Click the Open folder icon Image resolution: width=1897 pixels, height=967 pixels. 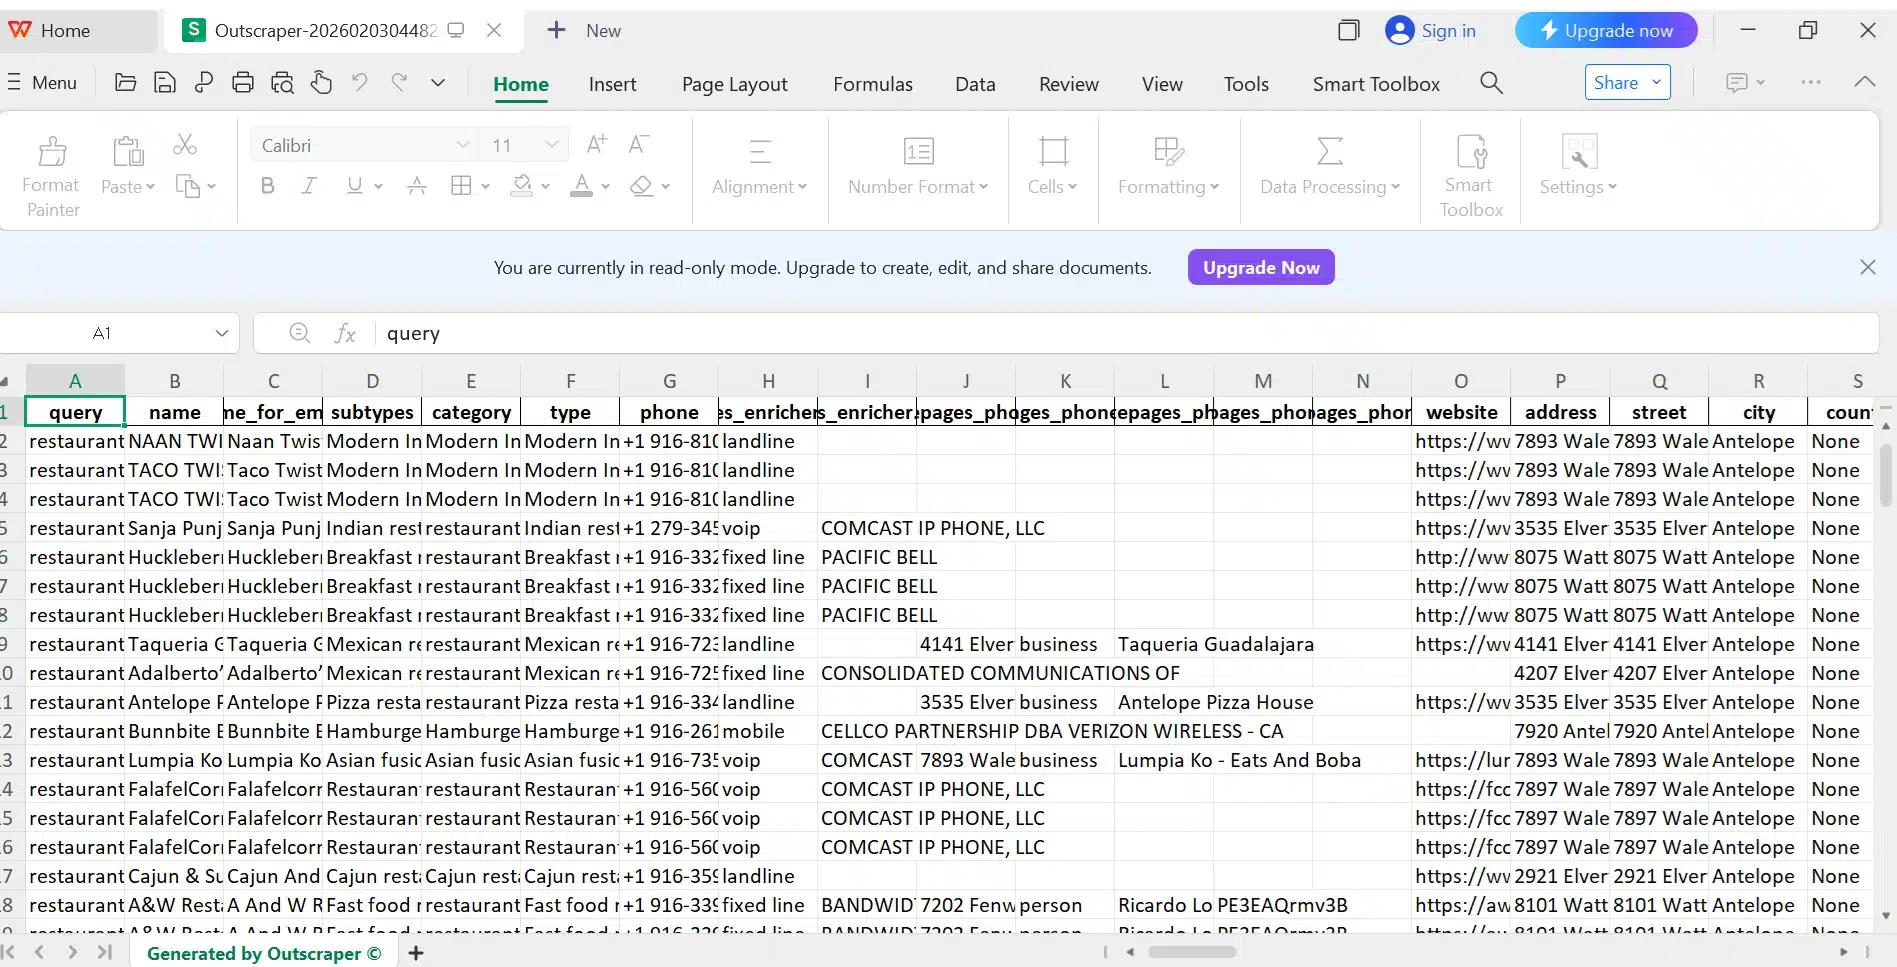point(125,83)
